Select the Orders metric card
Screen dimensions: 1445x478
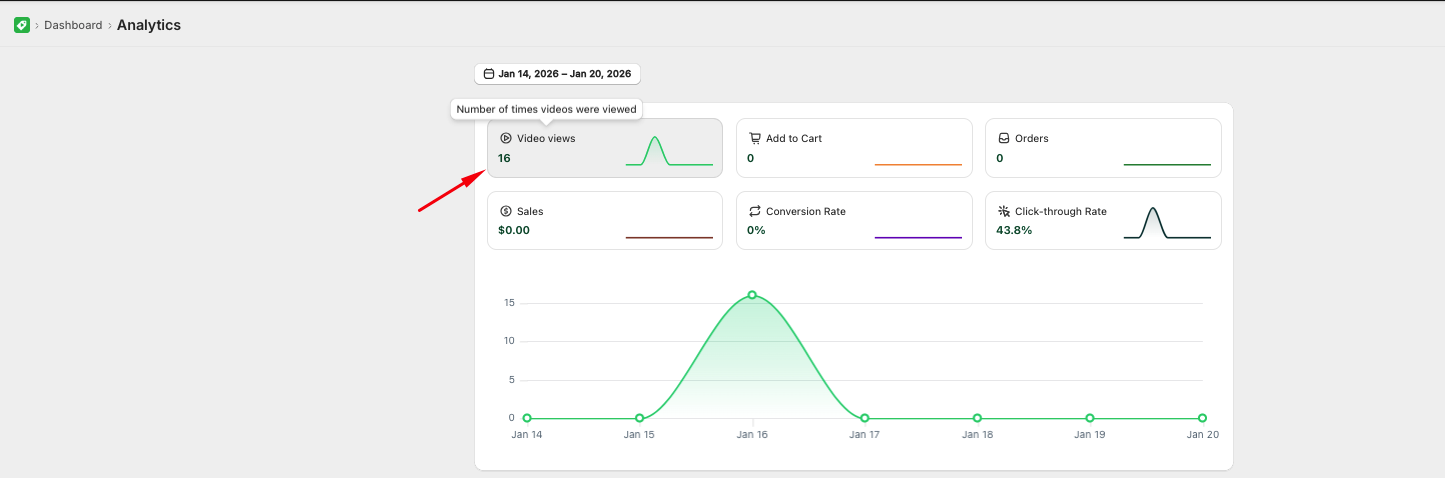[1103, 148]
